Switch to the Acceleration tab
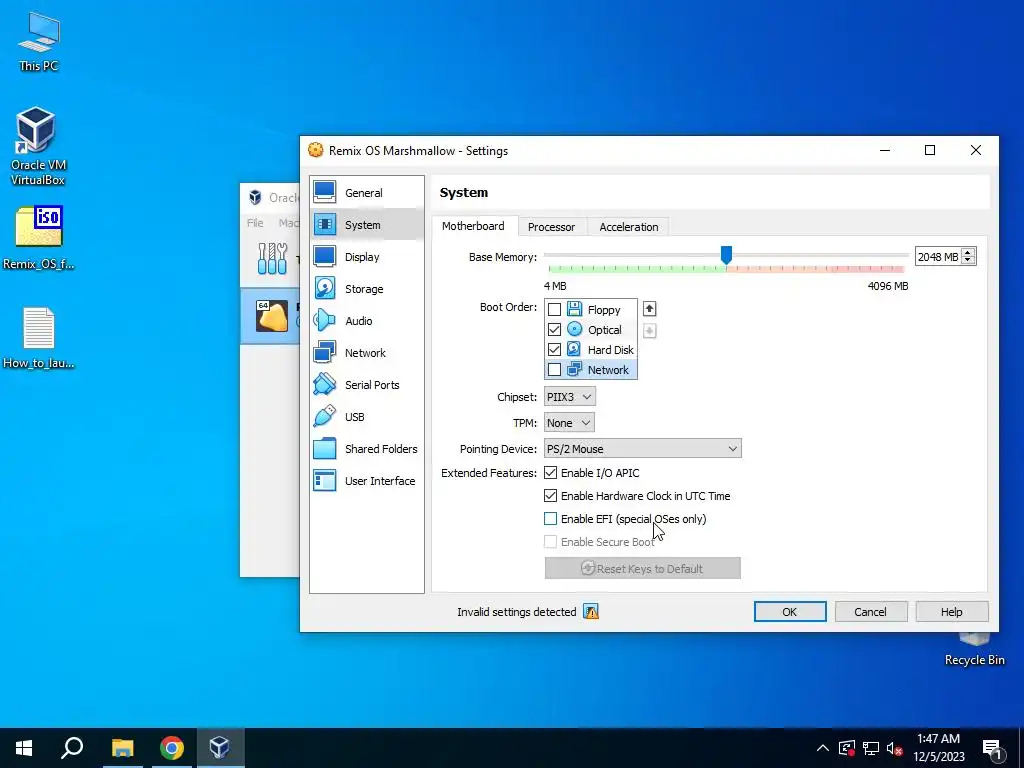The width and height of the screenshot is (1024, 768). click(x=629, y=227)
